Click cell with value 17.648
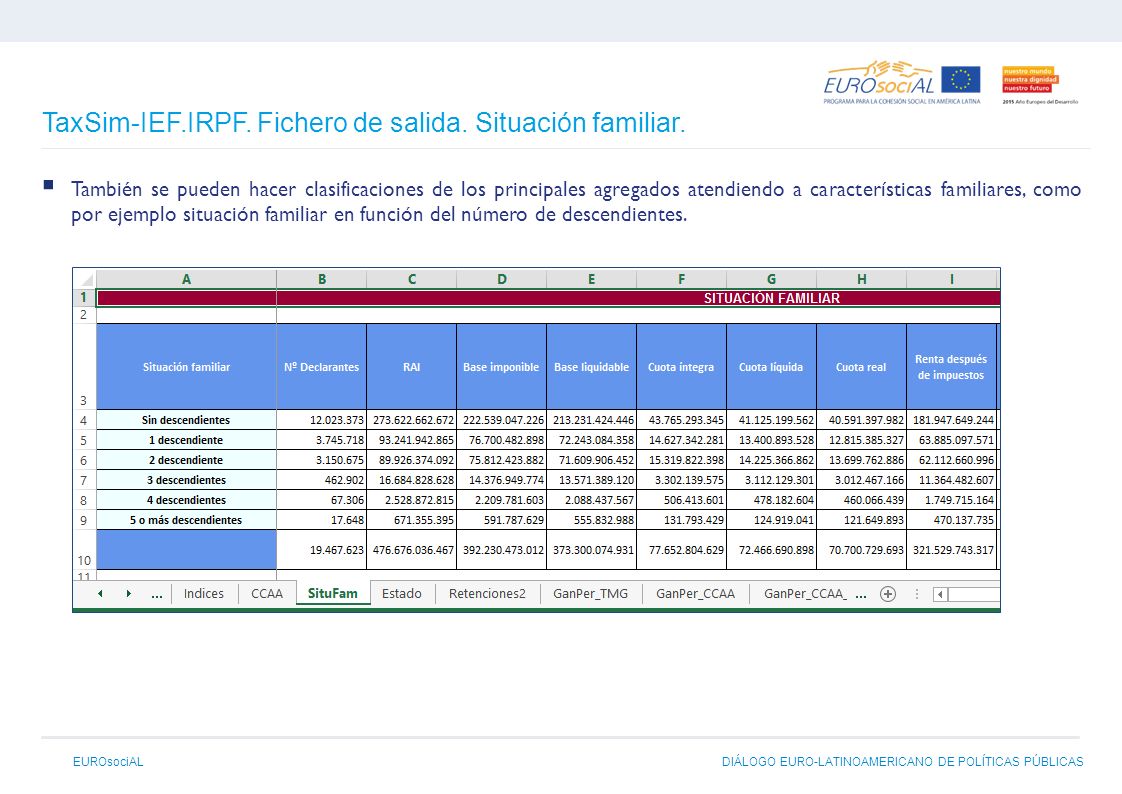 [322, 520]
